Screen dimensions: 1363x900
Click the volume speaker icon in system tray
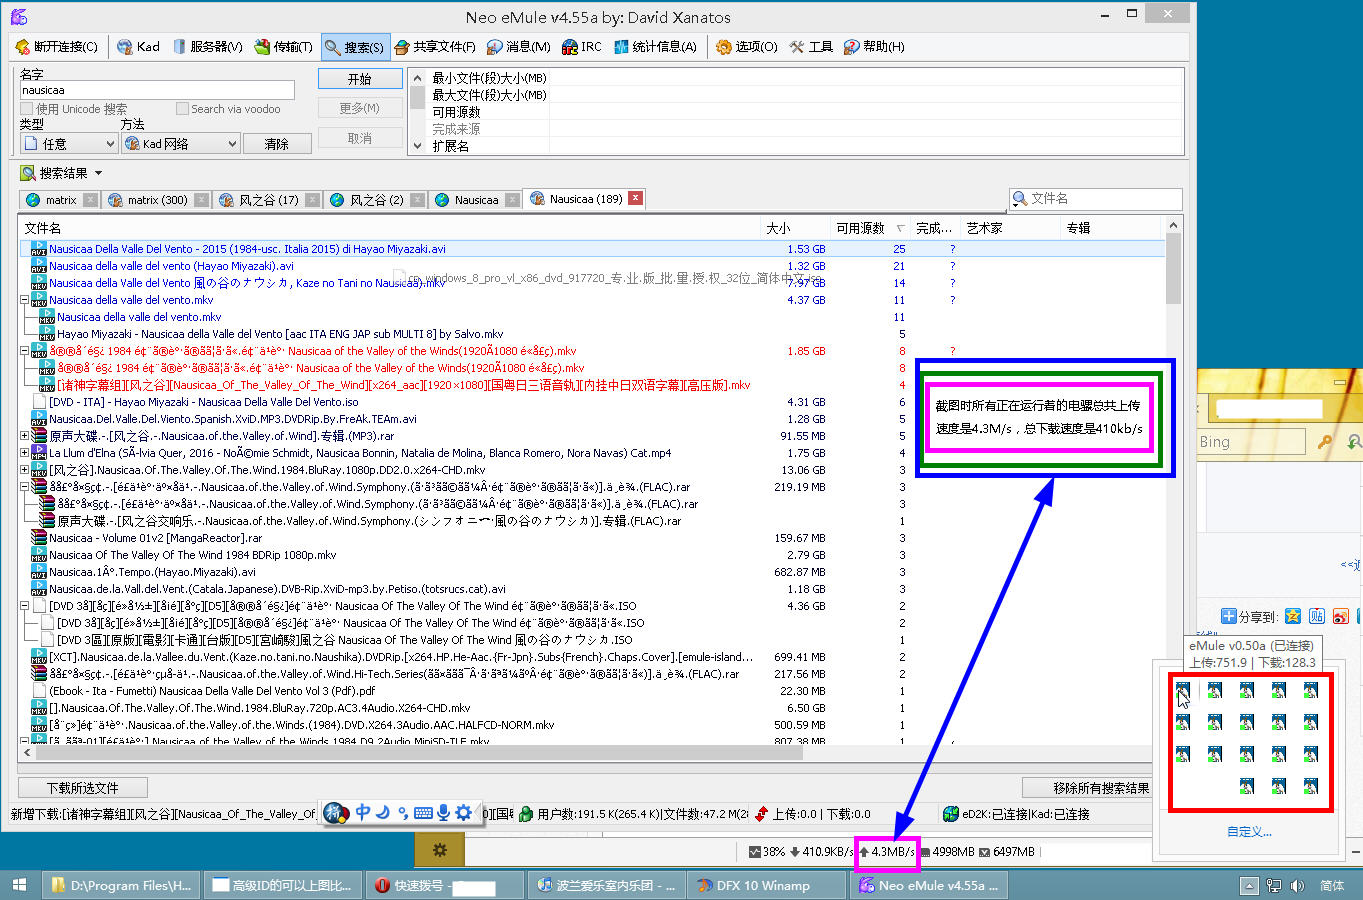click(x=1298, y=886)
